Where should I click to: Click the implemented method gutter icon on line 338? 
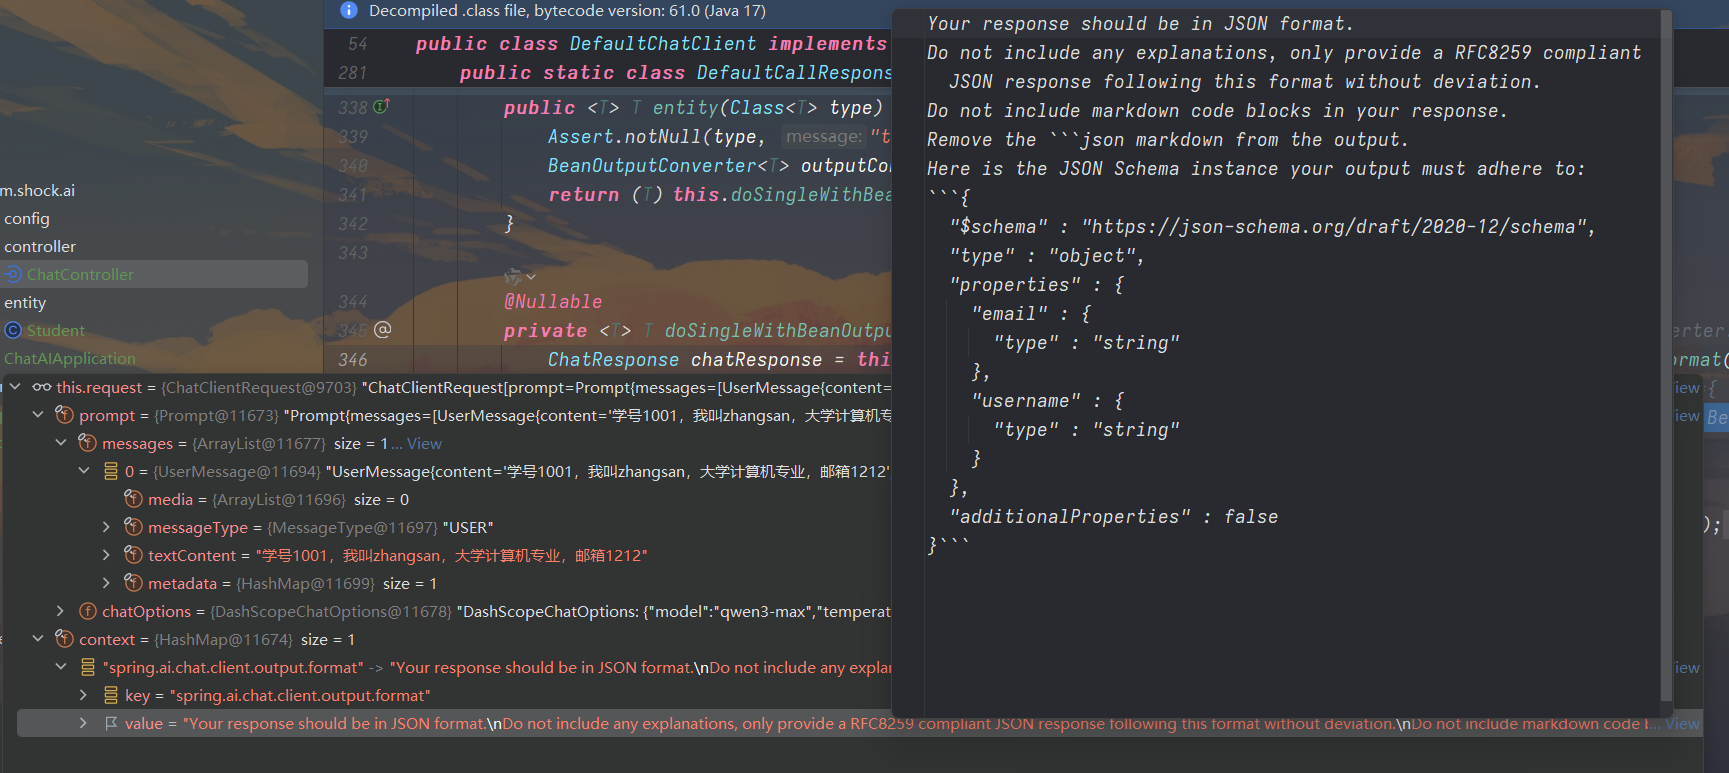(381, 106)
